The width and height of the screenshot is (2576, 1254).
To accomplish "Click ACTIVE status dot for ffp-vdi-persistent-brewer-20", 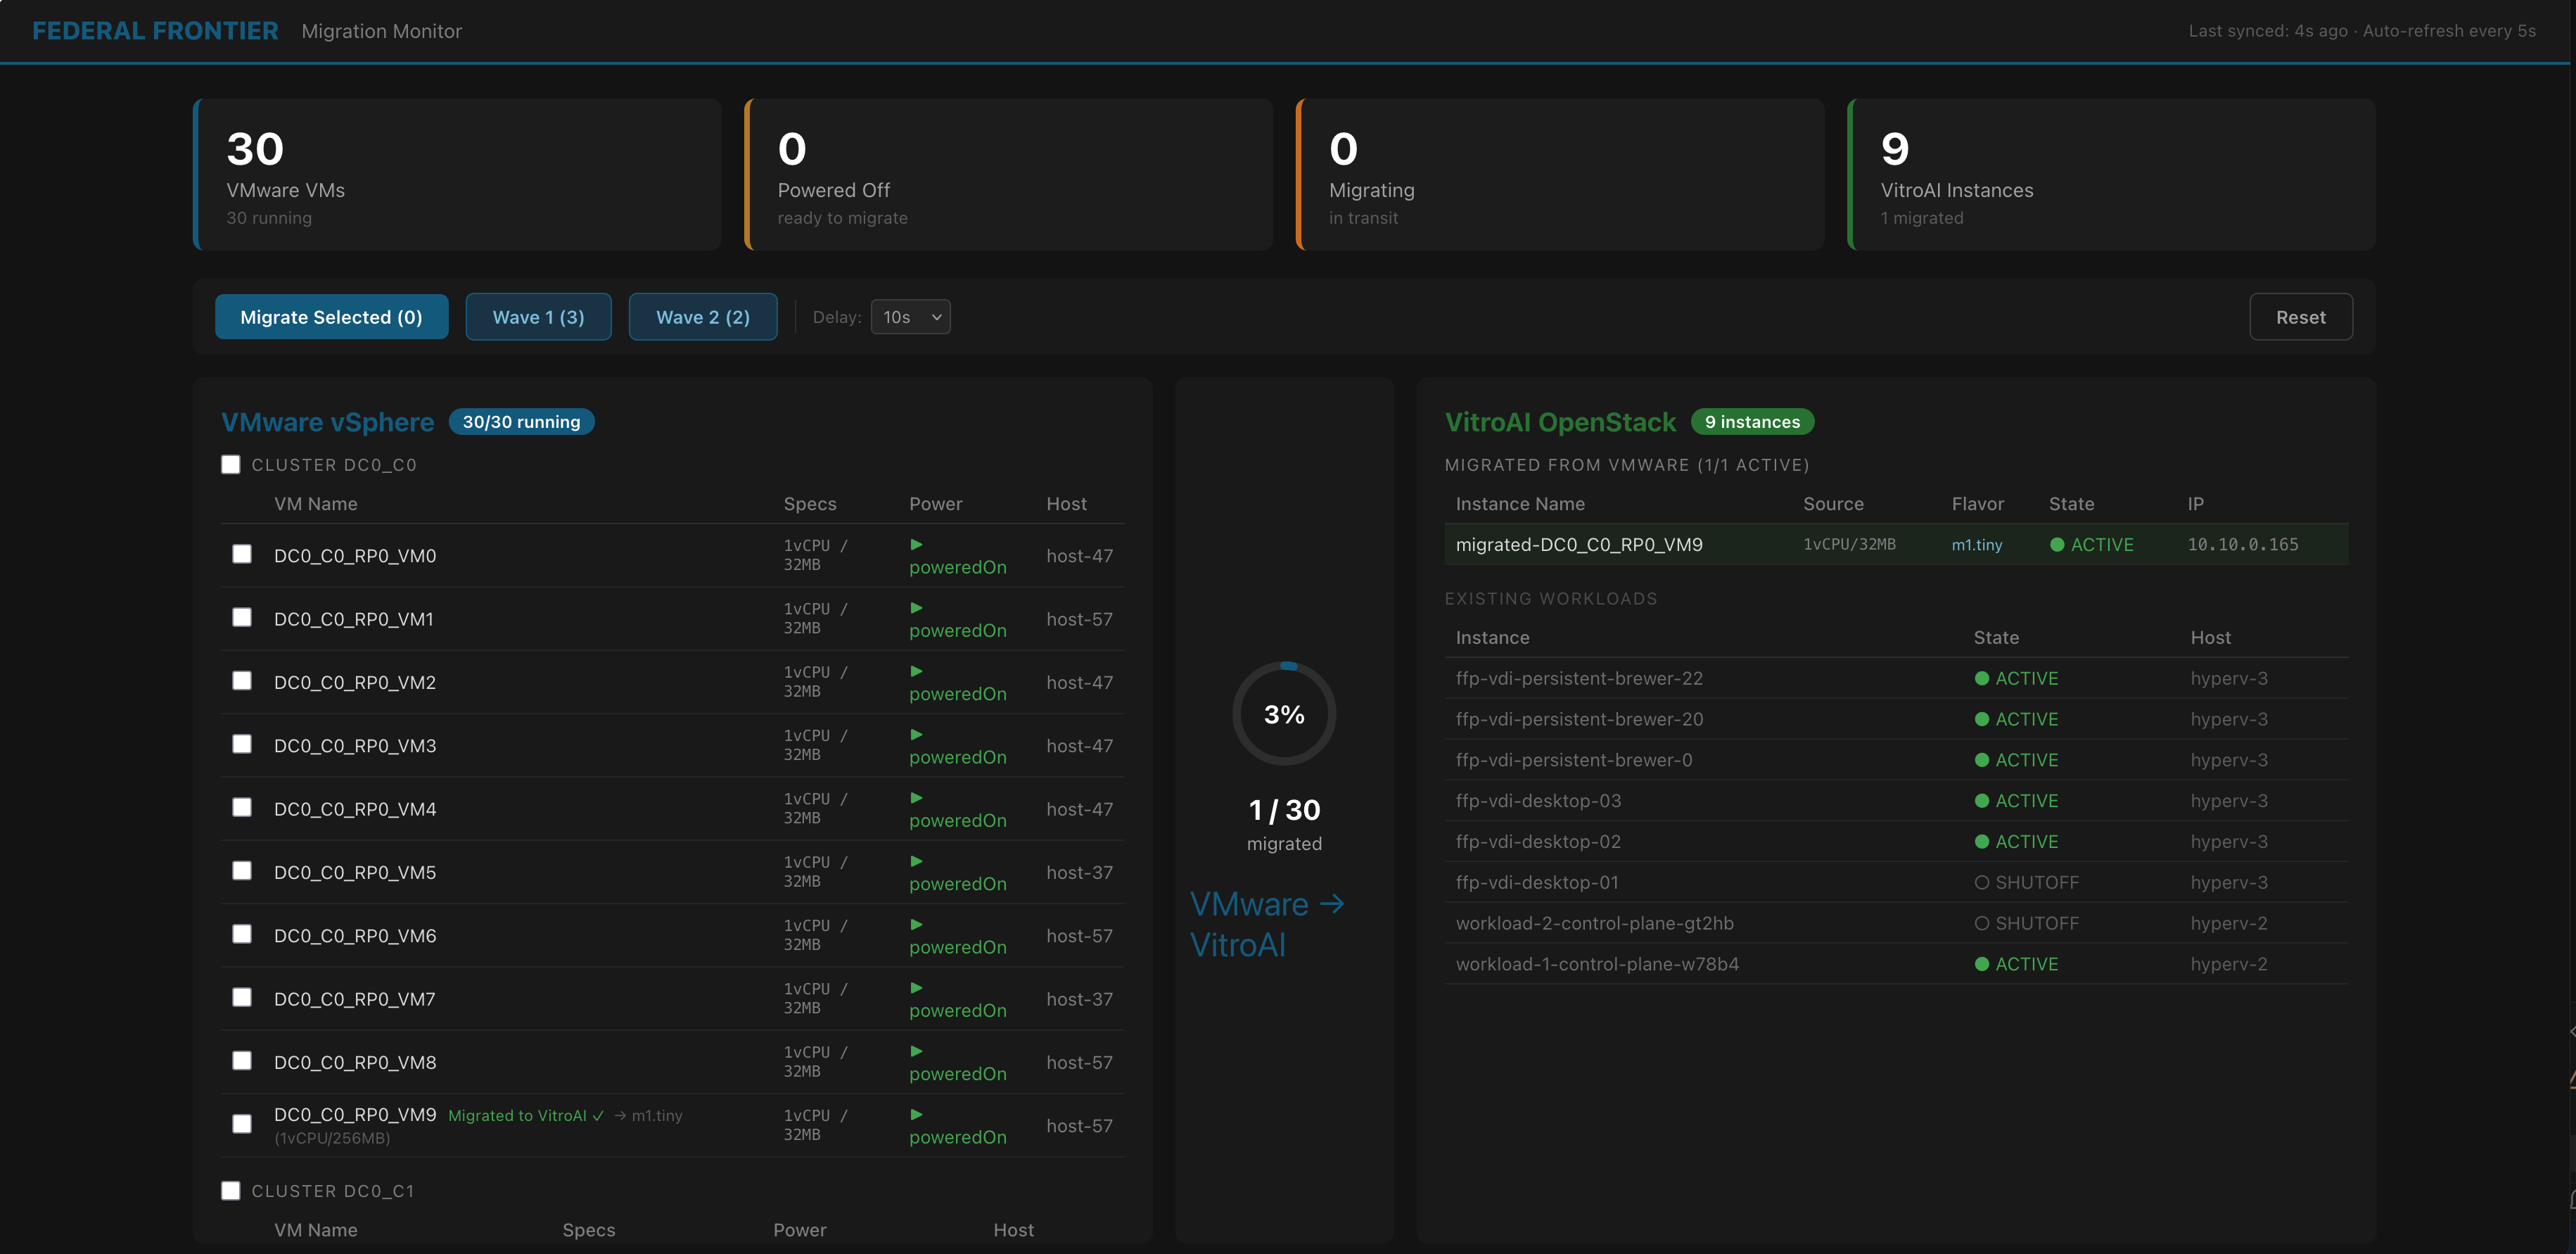I will tap(1982, 719).
